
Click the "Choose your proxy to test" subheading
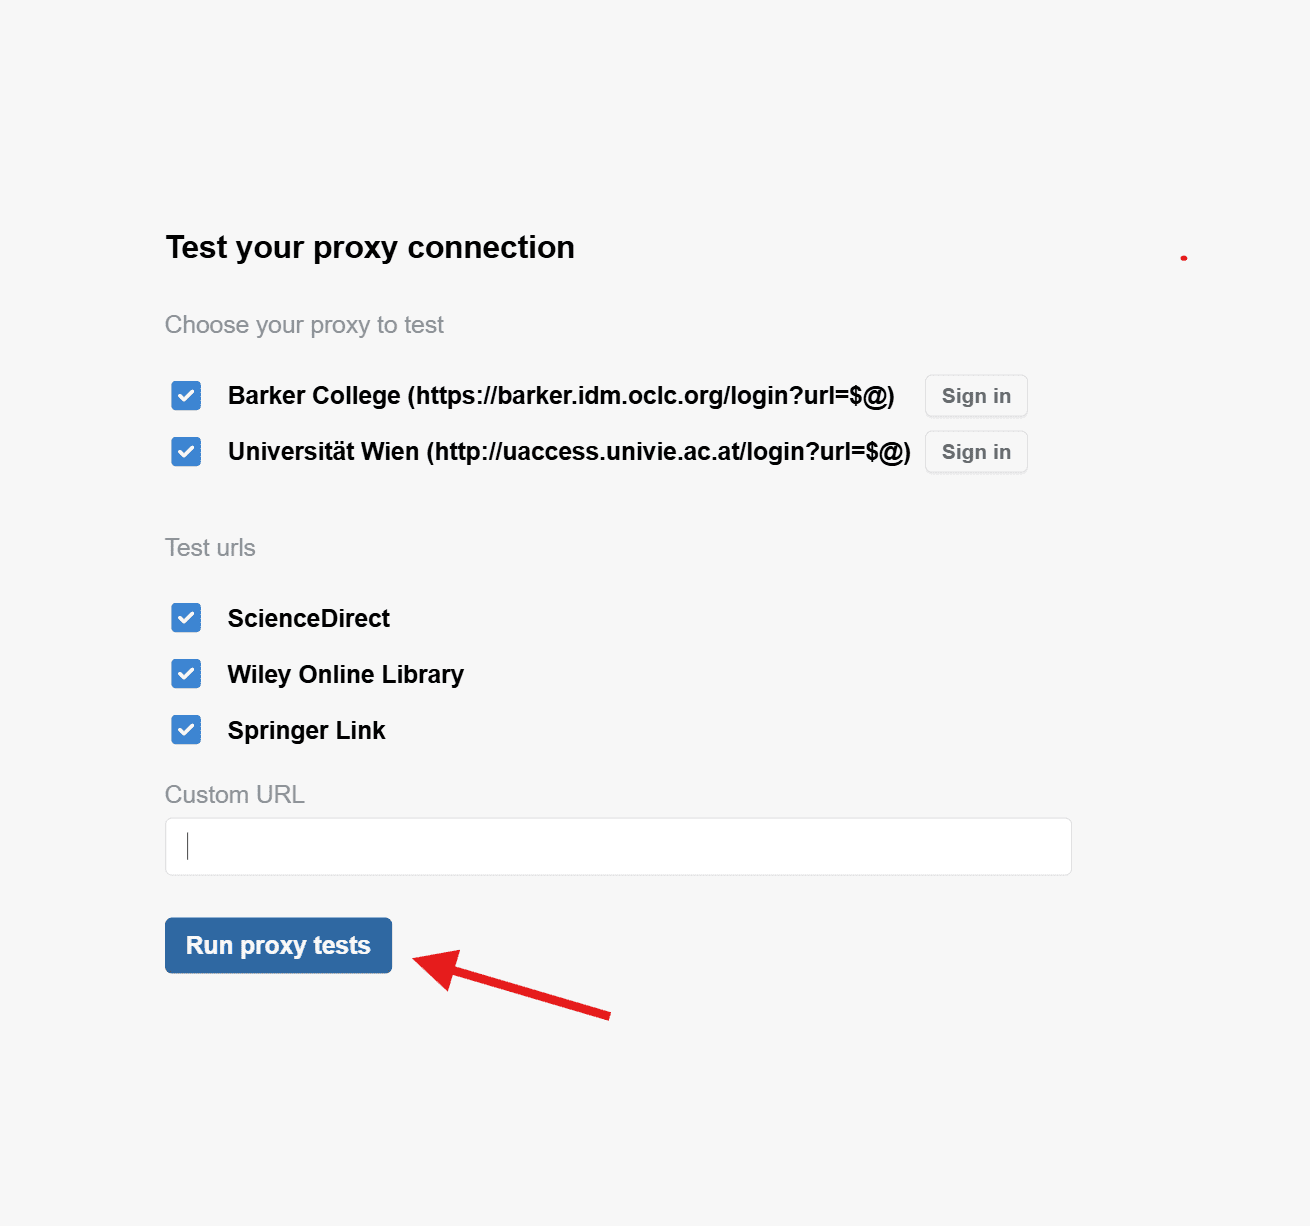pos(304,325)
